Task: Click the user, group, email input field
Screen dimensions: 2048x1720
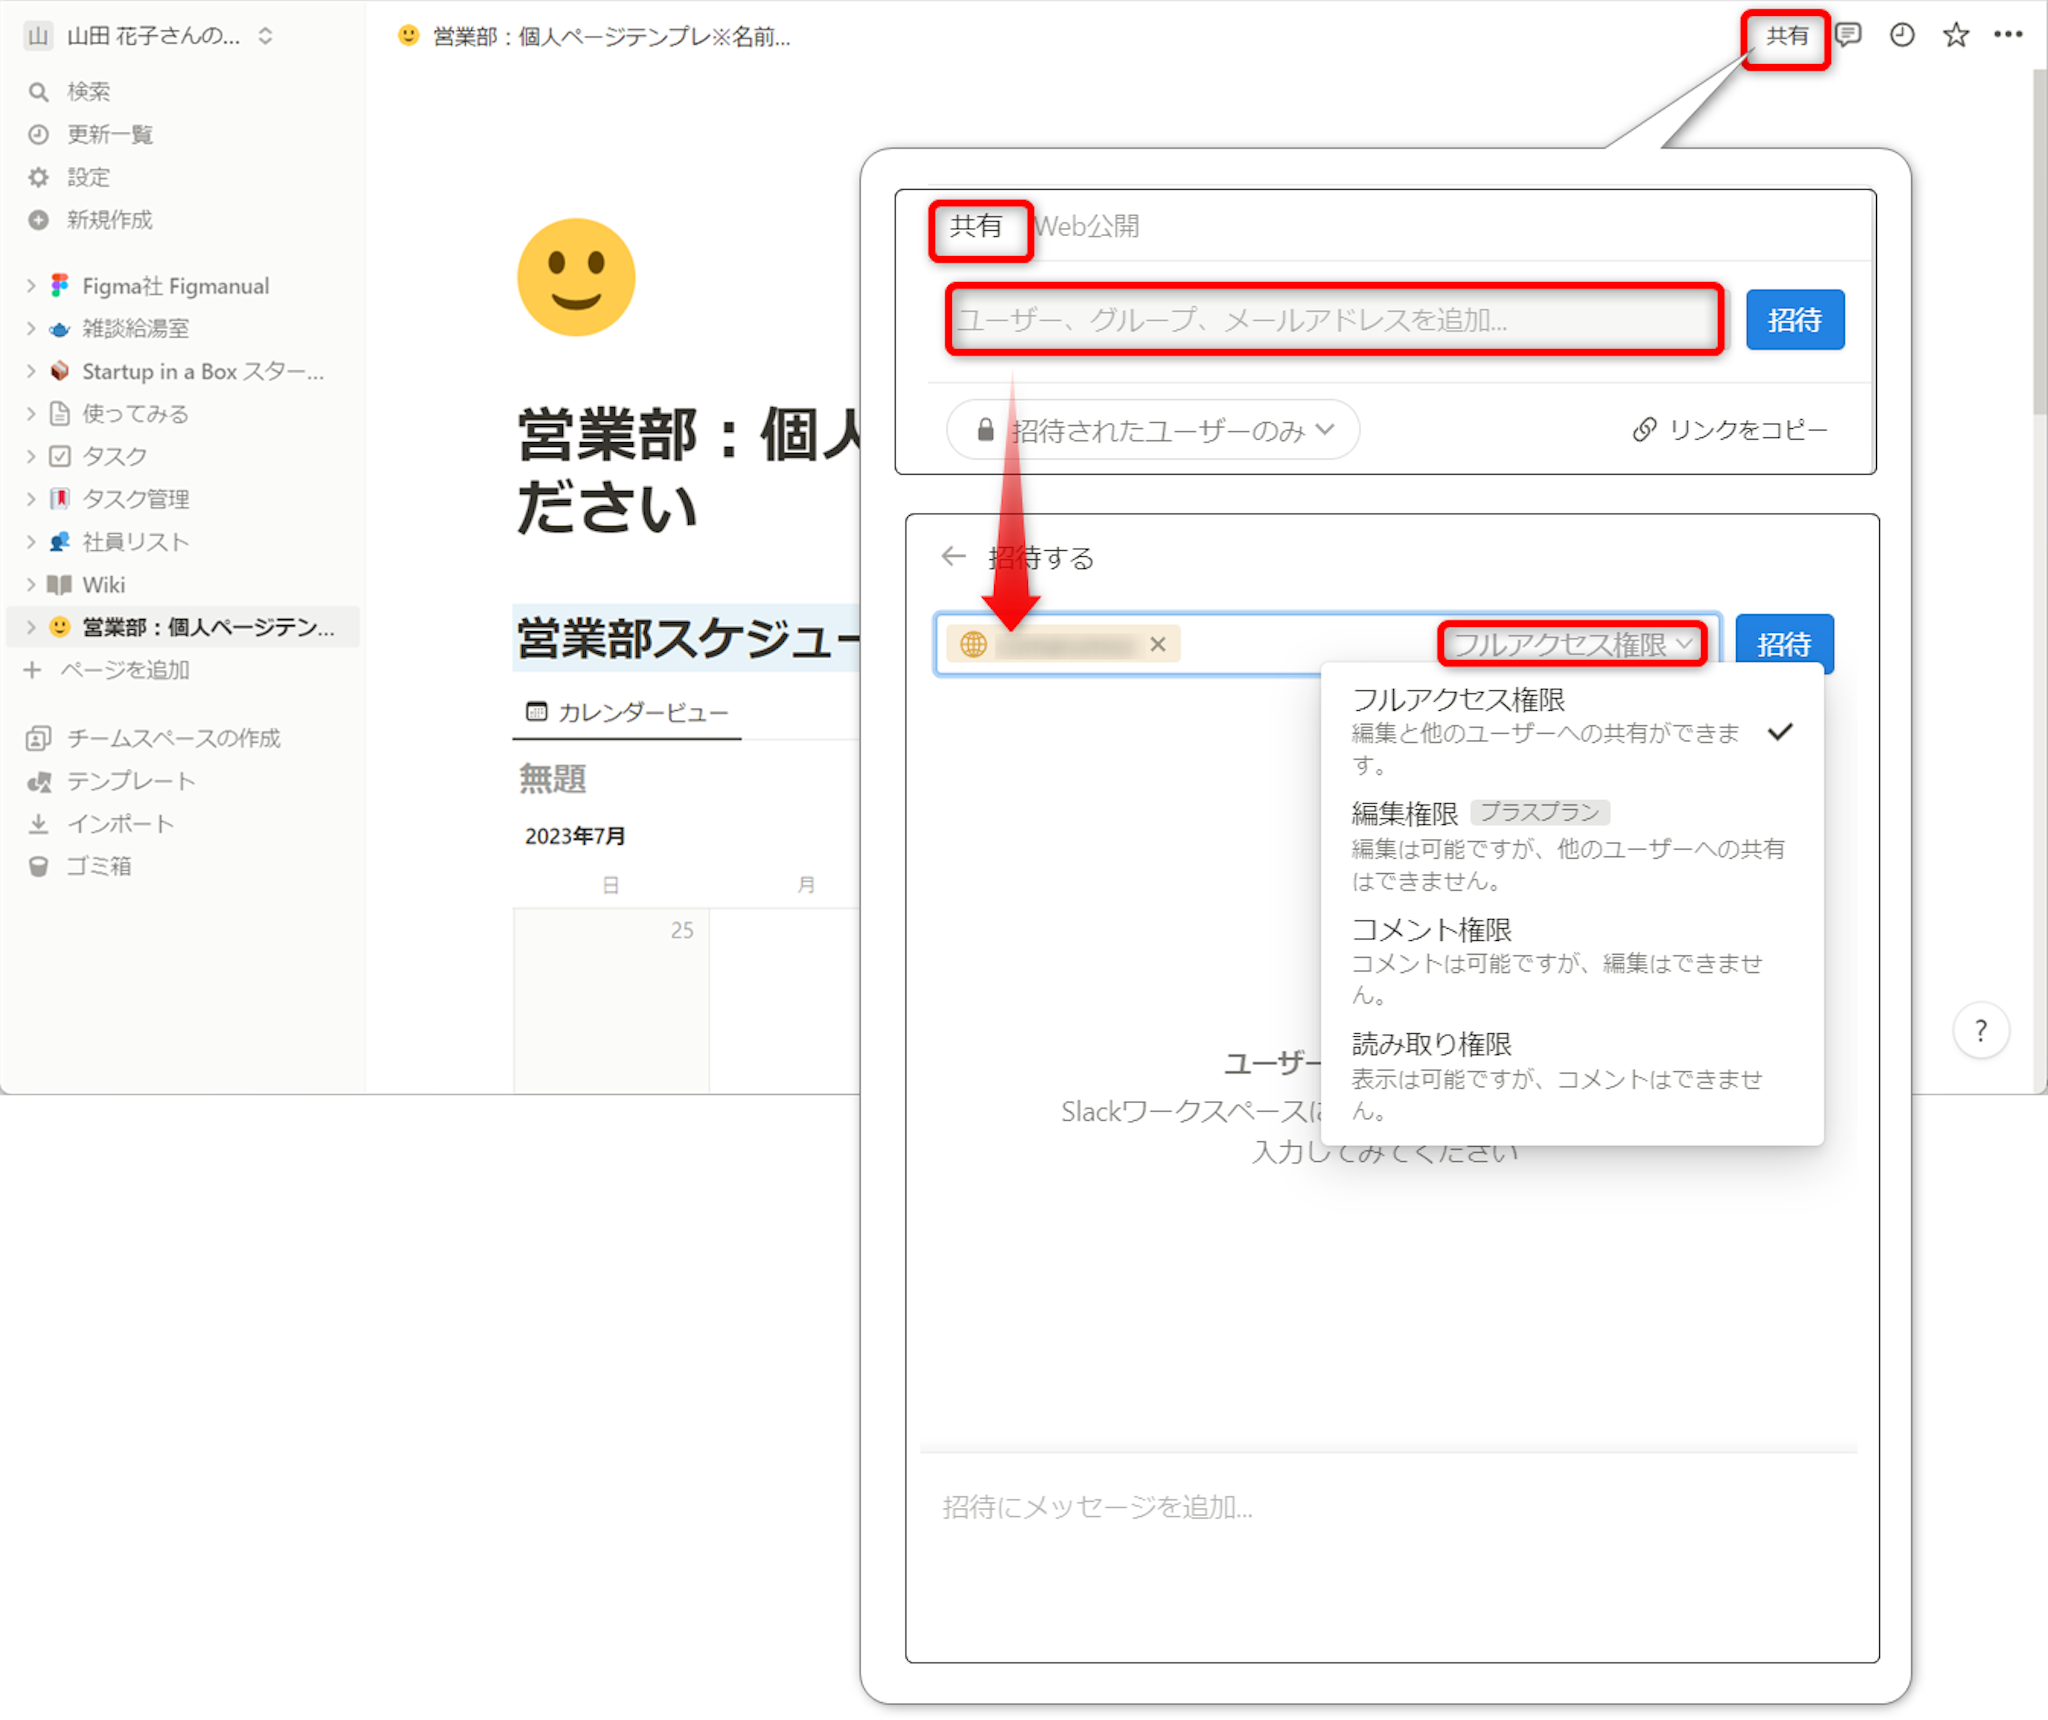Action: point(1333,320)
